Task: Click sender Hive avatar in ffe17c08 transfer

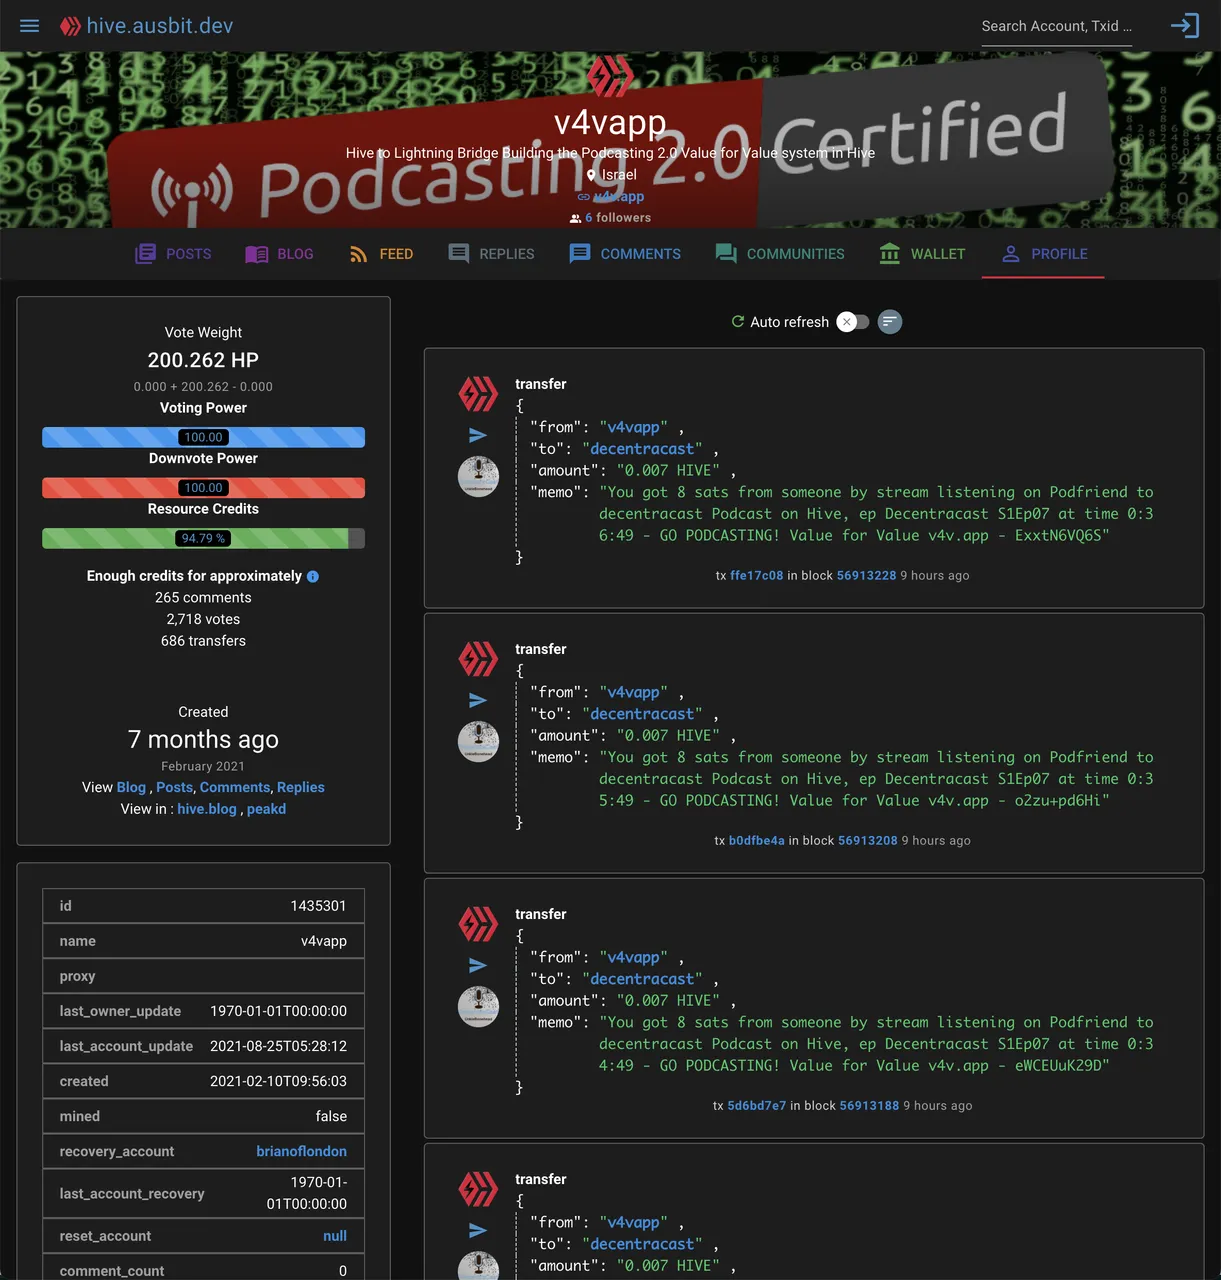Action: coord(478,394)
